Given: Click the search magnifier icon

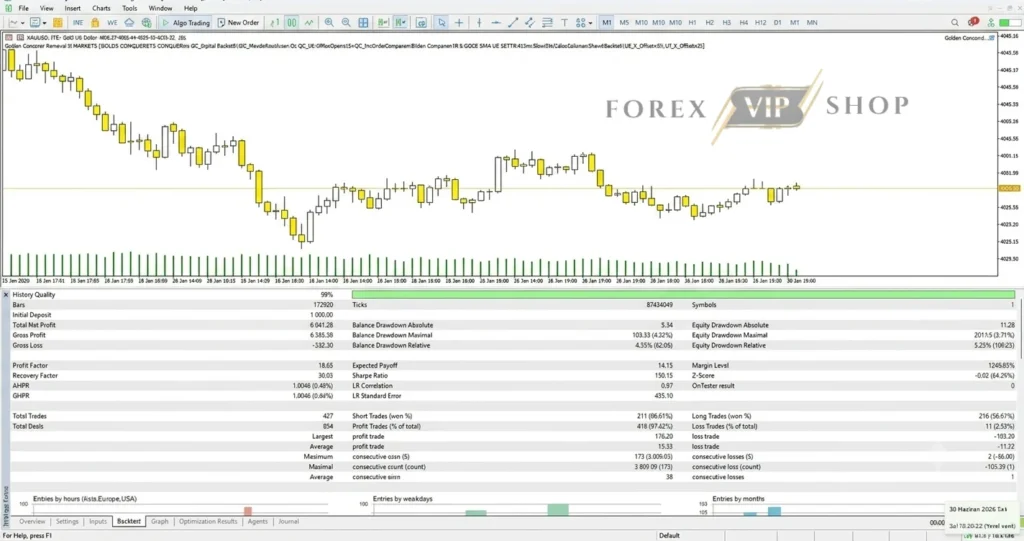Looking at the screenshot, I should (x=954, y=23).
